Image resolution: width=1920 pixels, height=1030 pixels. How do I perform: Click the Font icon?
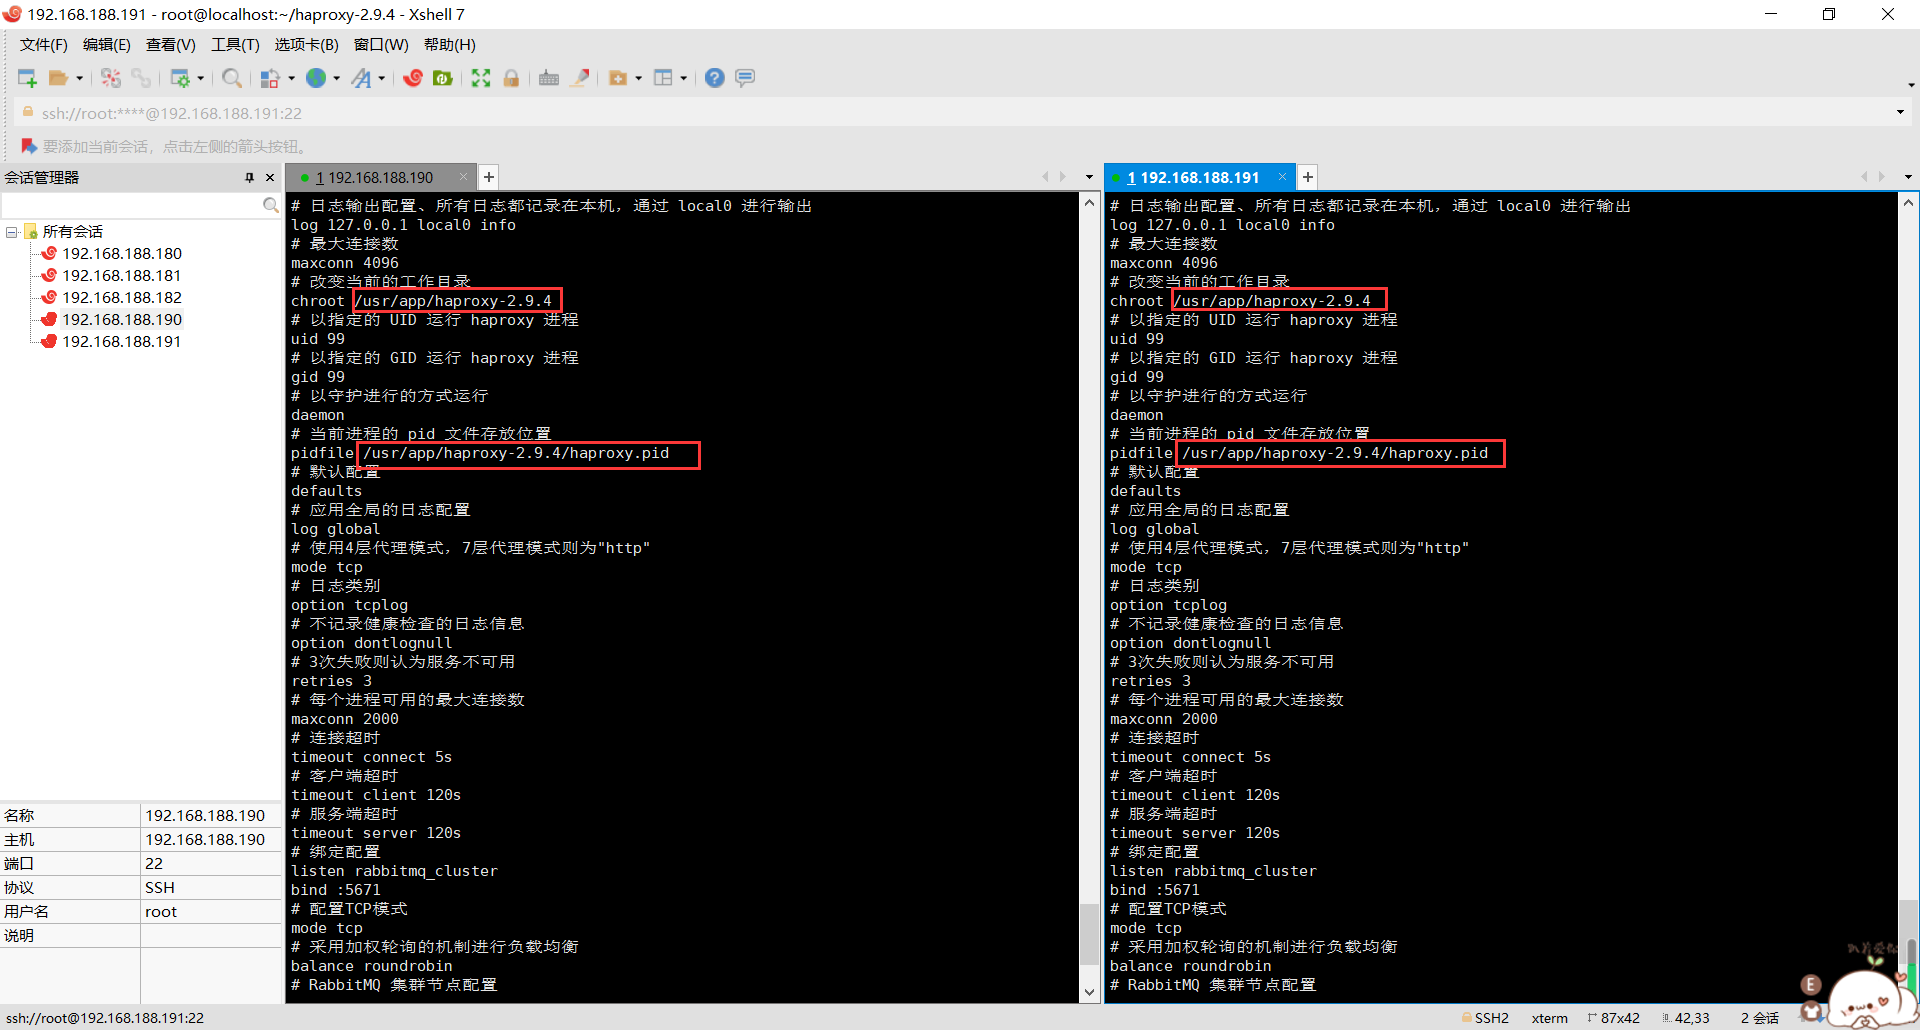pos(361,78)
